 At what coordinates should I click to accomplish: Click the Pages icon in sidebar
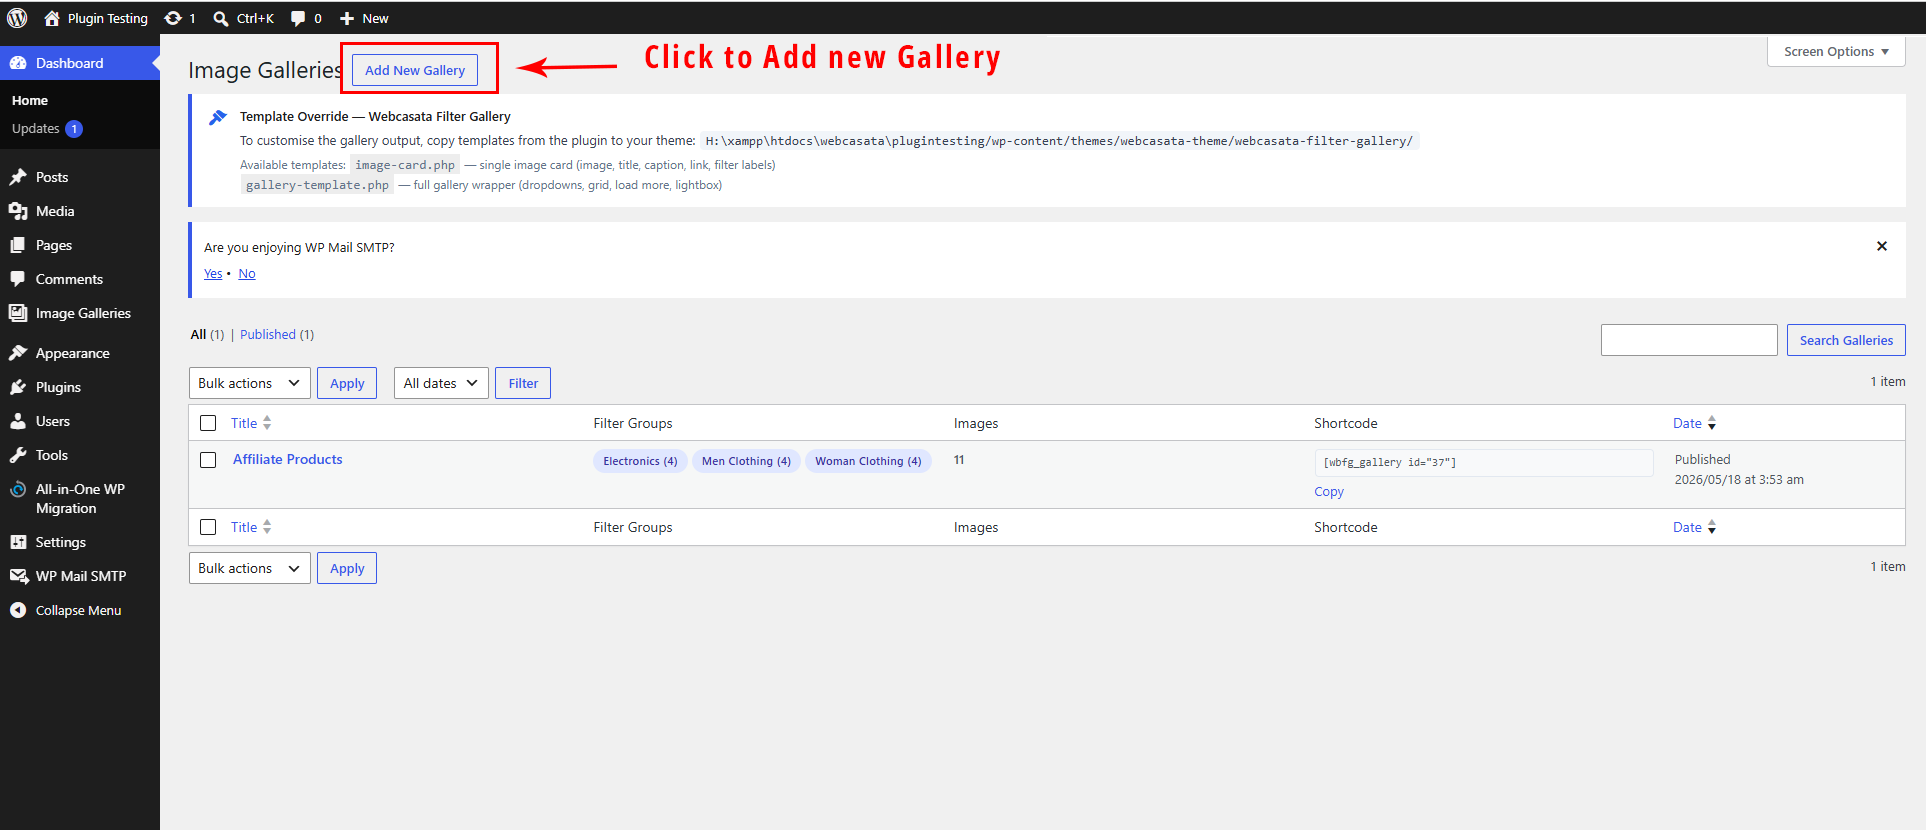(x=18, y=245)
